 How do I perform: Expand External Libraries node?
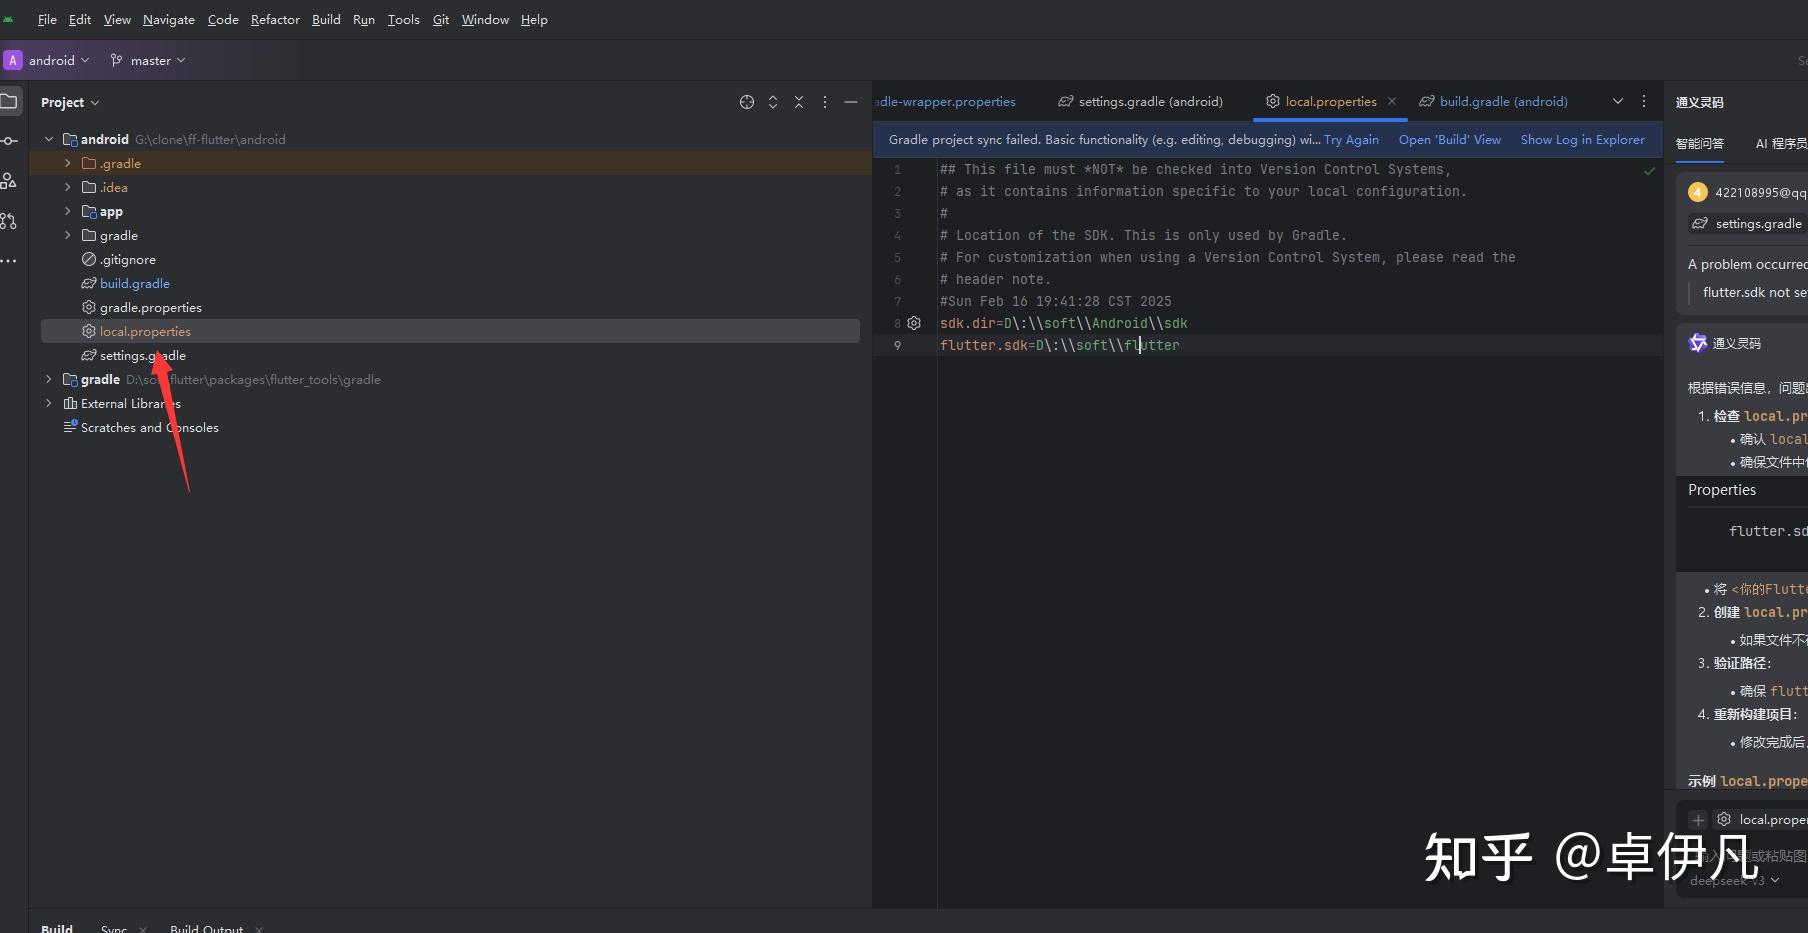49,403
